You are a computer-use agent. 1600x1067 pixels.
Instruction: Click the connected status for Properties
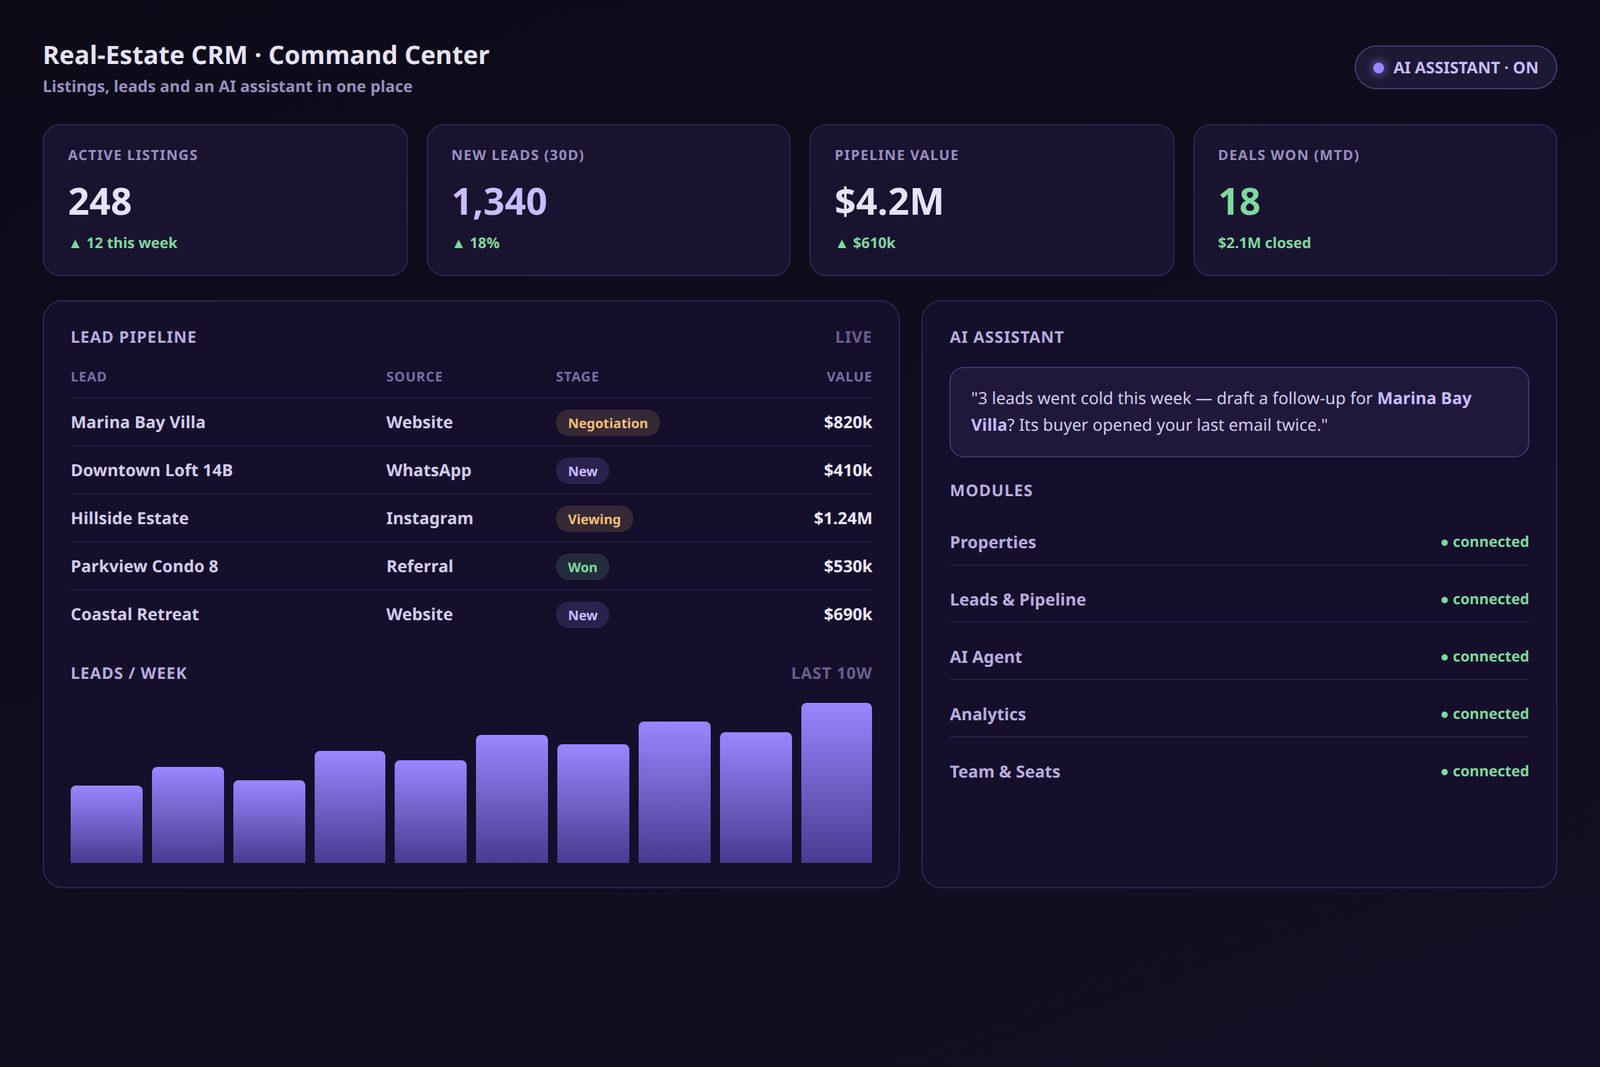coord(1485,542)
